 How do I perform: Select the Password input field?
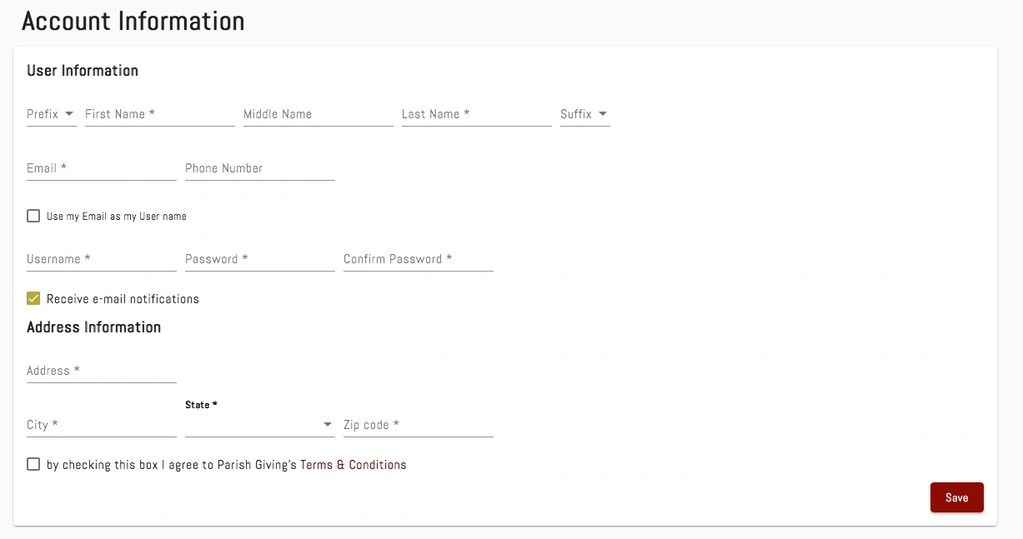(259, 259)
